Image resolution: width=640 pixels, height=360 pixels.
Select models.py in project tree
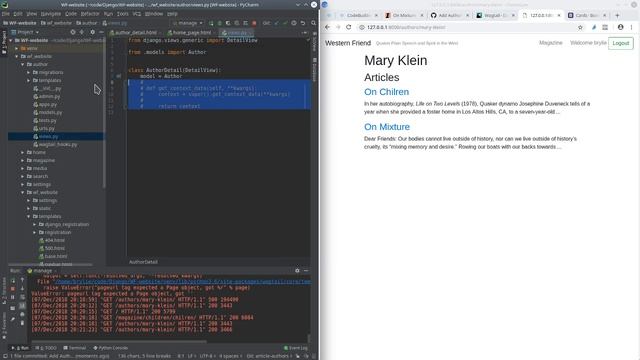click(47, 112)
